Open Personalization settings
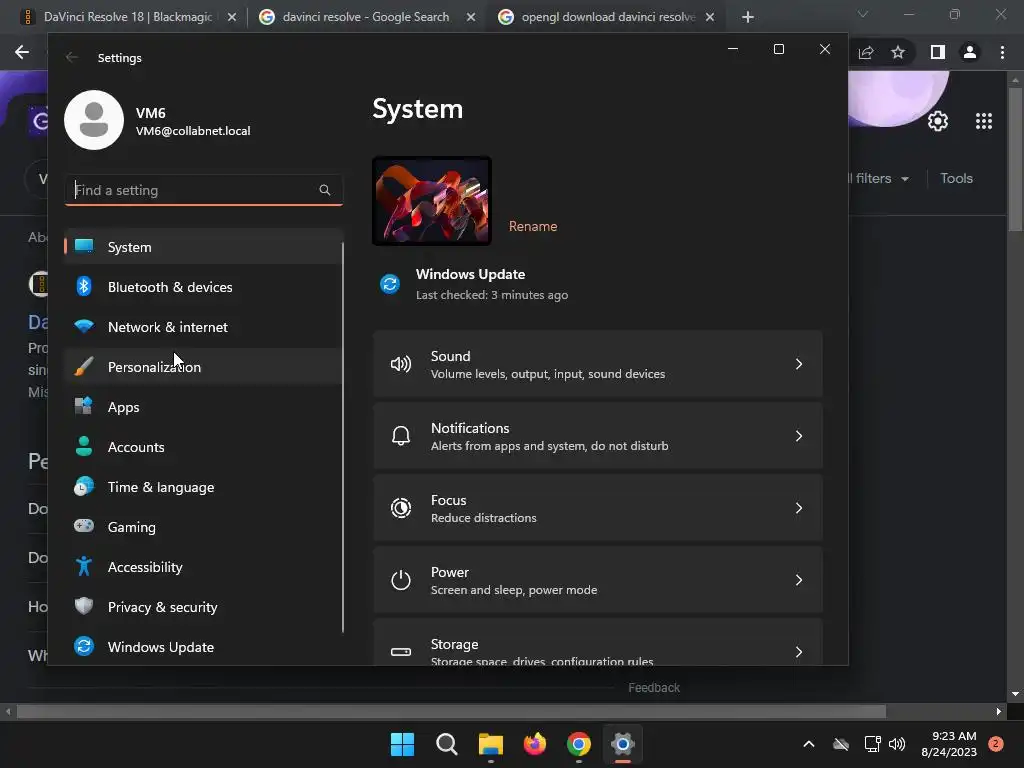The width and height of the screenshot is (1024, 768). coord(203,366)
